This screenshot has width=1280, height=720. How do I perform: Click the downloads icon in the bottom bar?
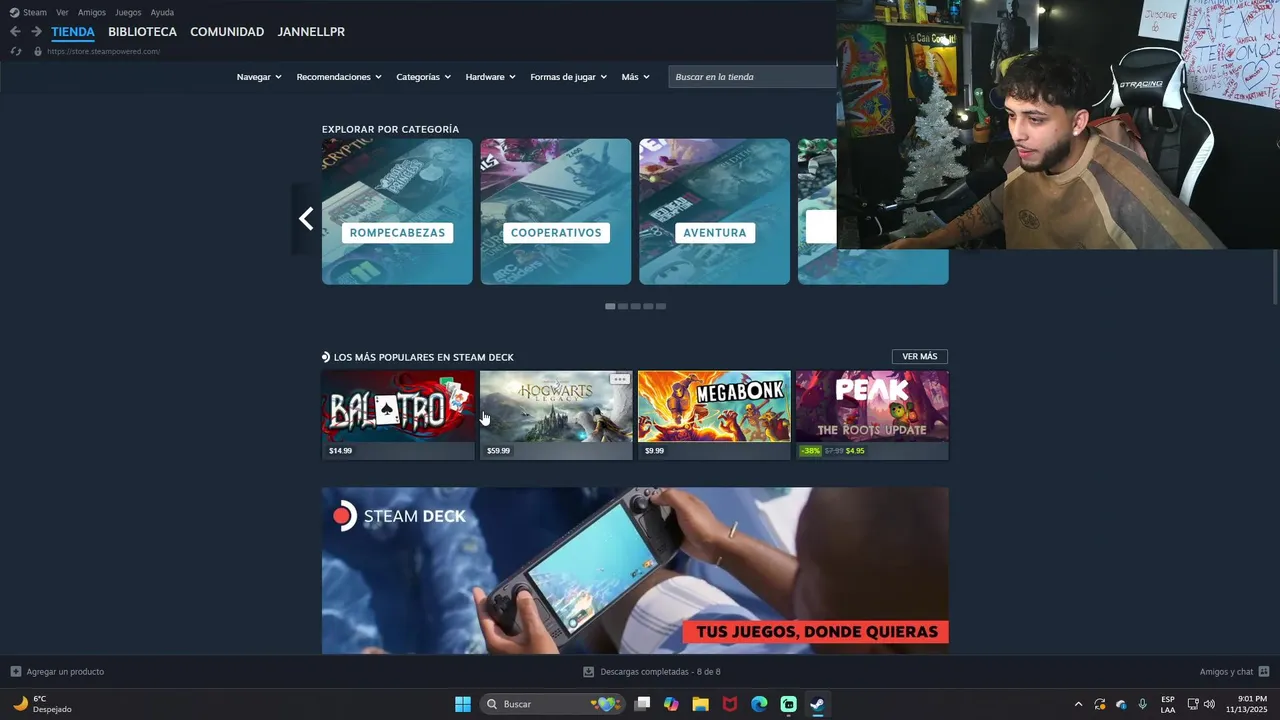coord(589,672)
